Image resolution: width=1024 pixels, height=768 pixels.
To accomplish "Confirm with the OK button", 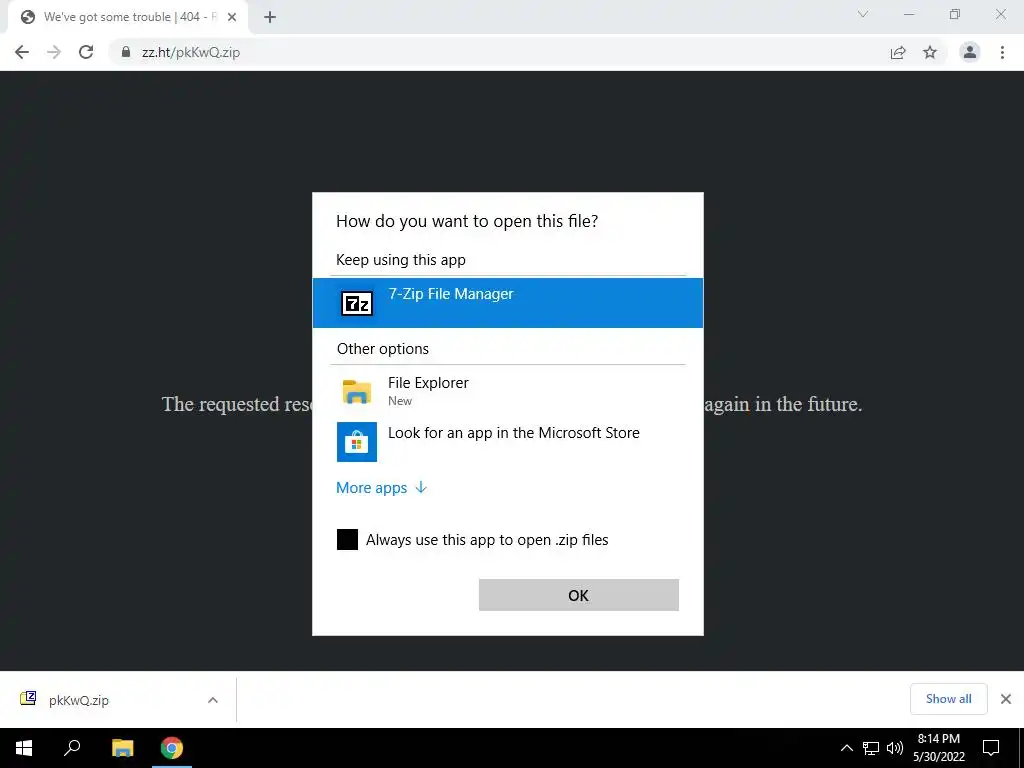I will 579,595.
